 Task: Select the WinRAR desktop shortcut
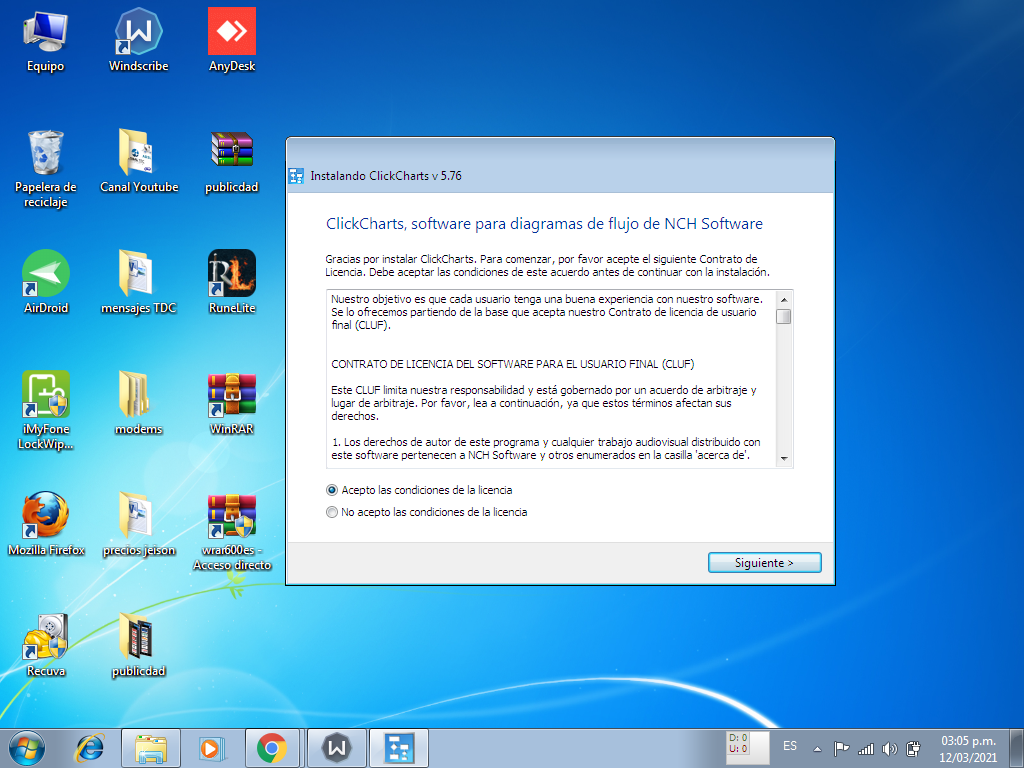pos(232,403)
